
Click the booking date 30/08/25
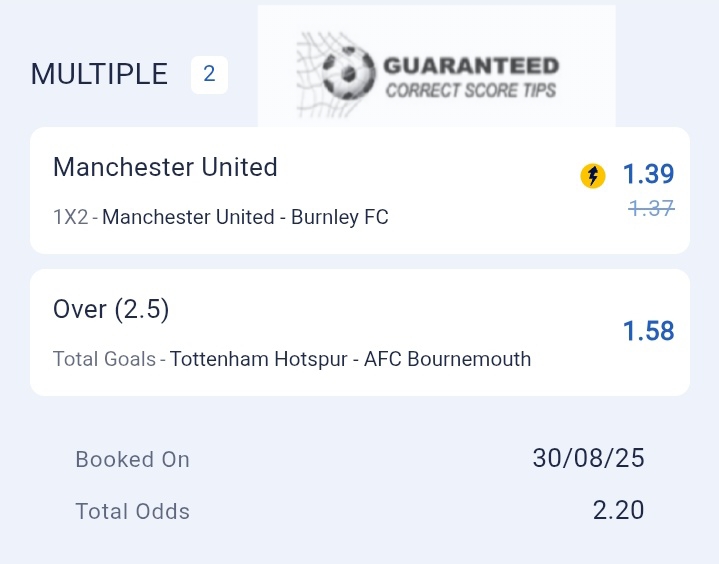[x=588, y=458]
